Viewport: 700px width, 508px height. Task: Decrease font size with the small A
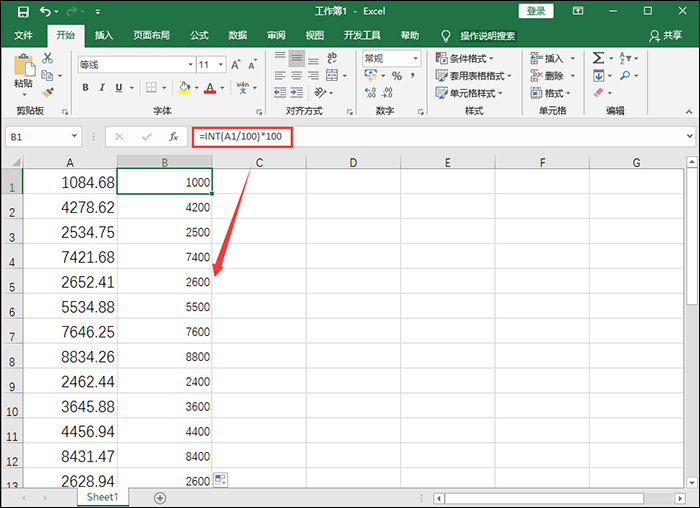[x=253, y=65]
